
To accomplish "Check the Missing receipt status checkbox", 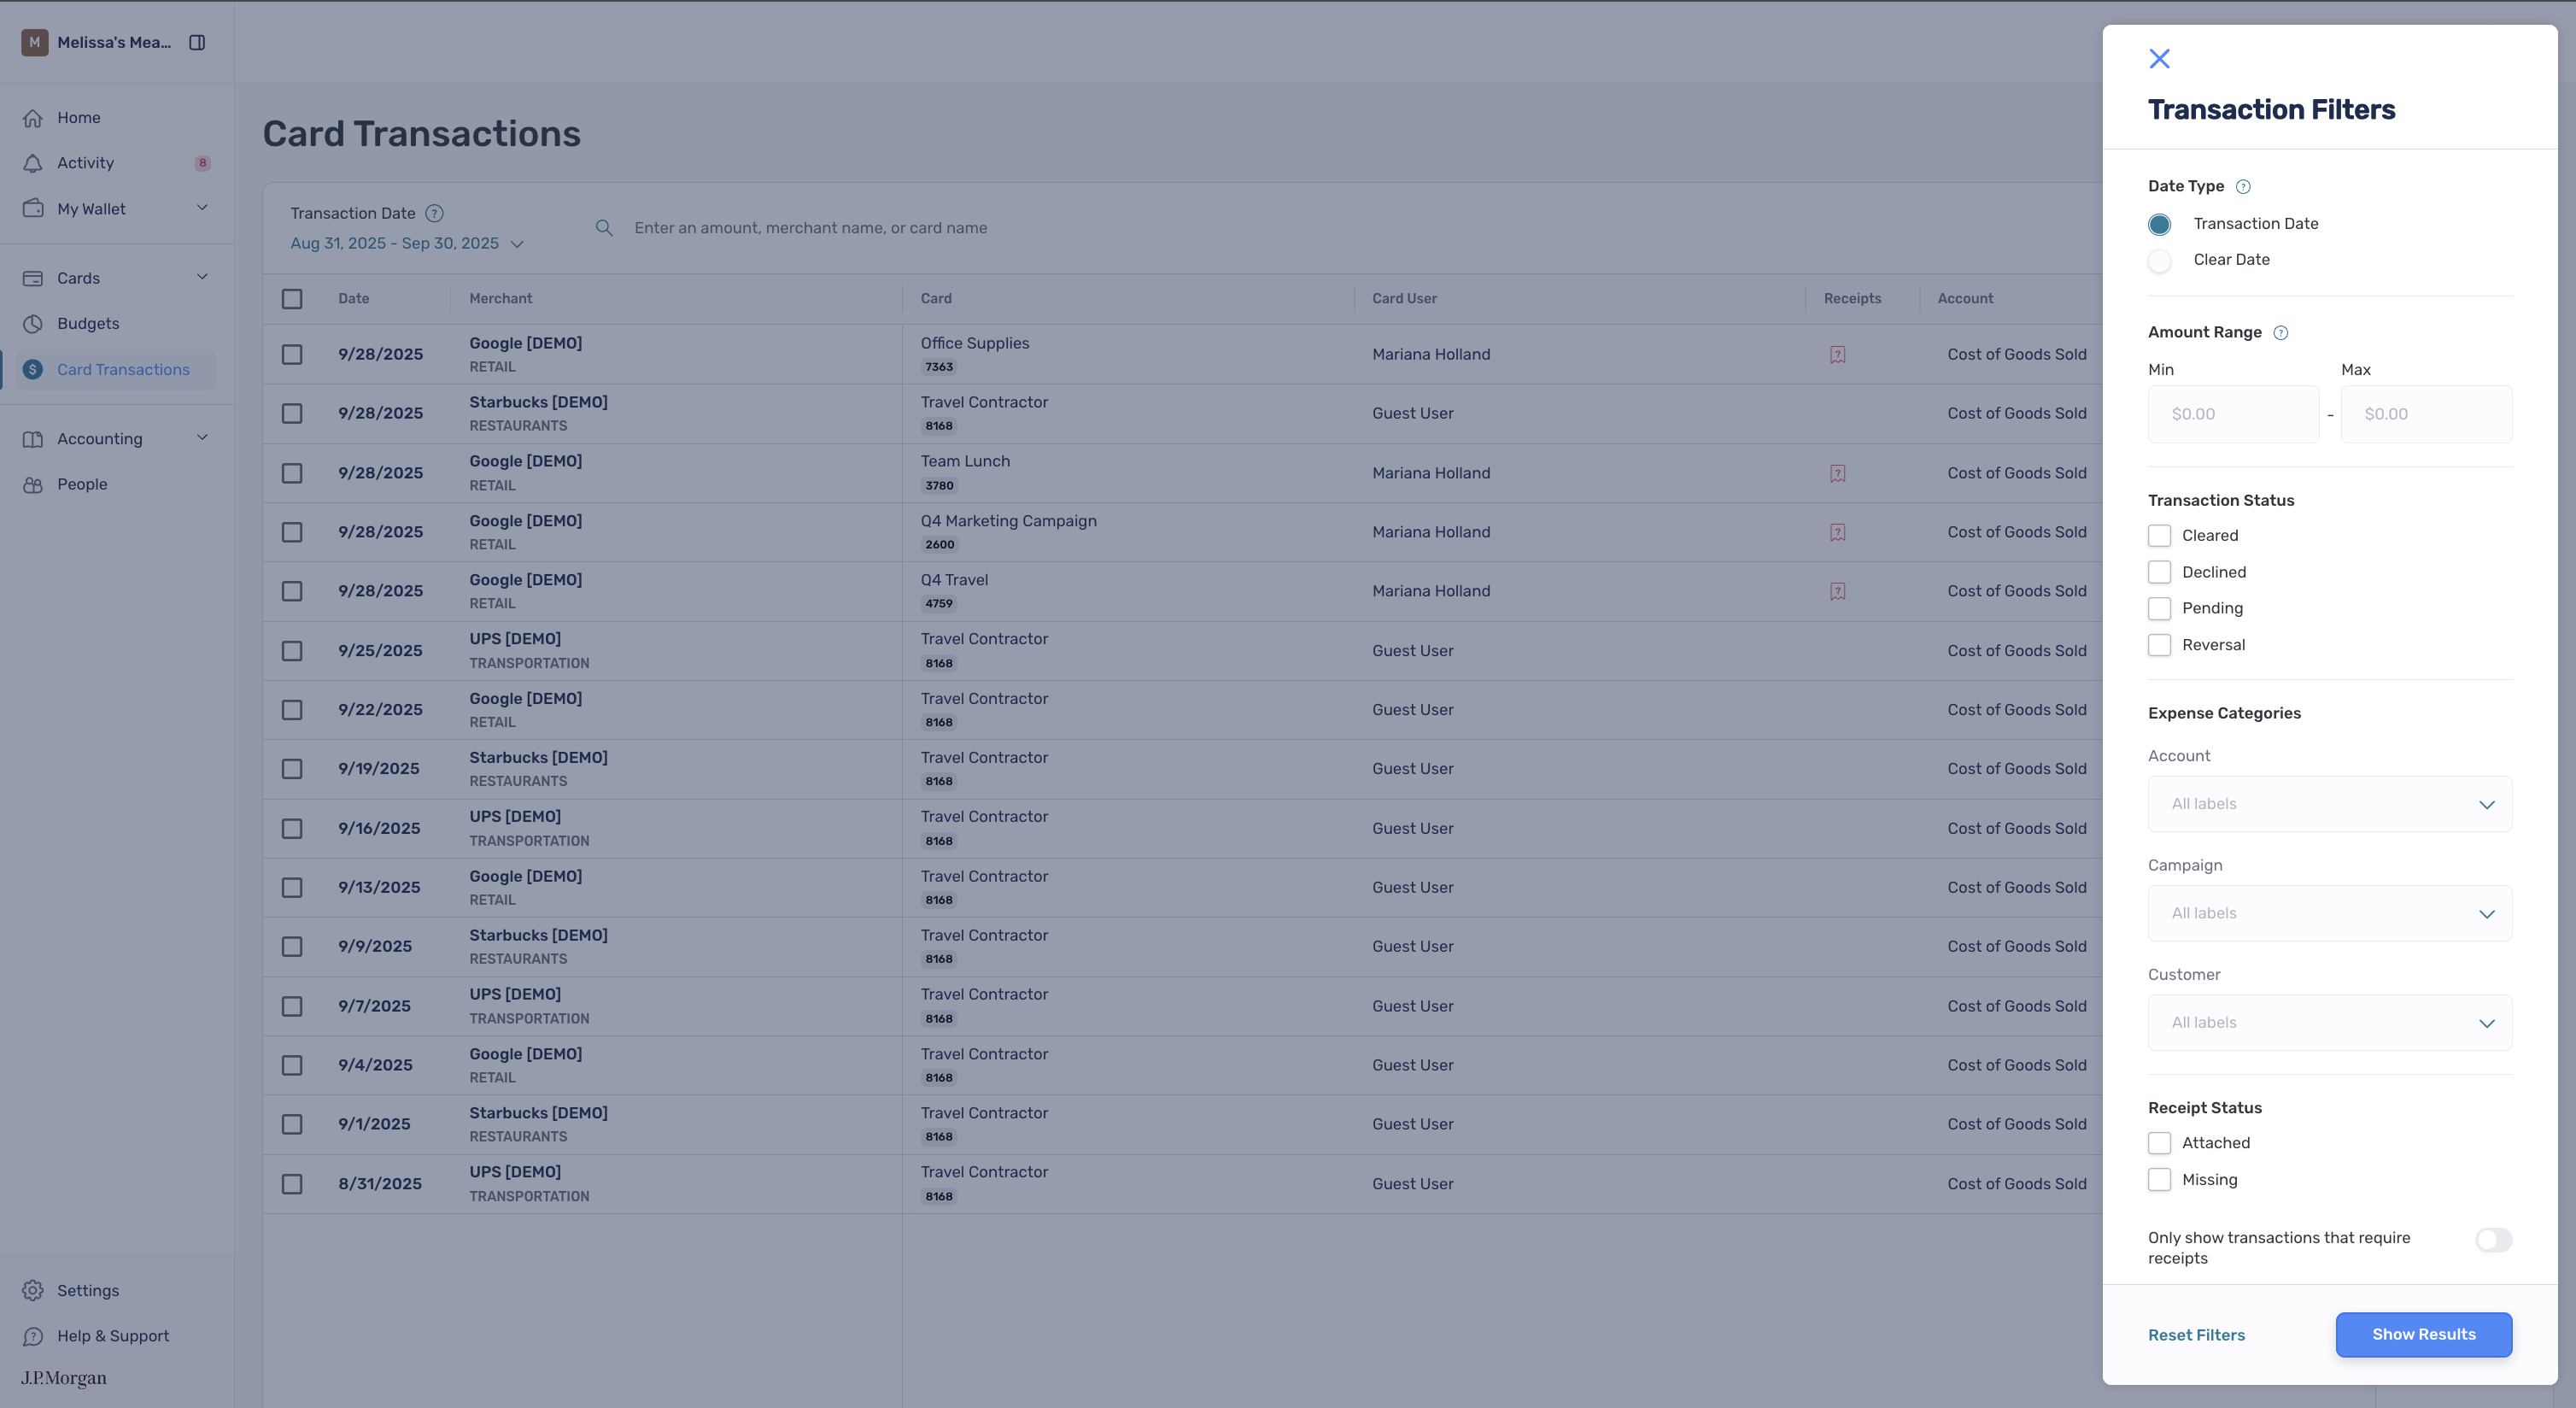I will click(x=2159, y=1180).
